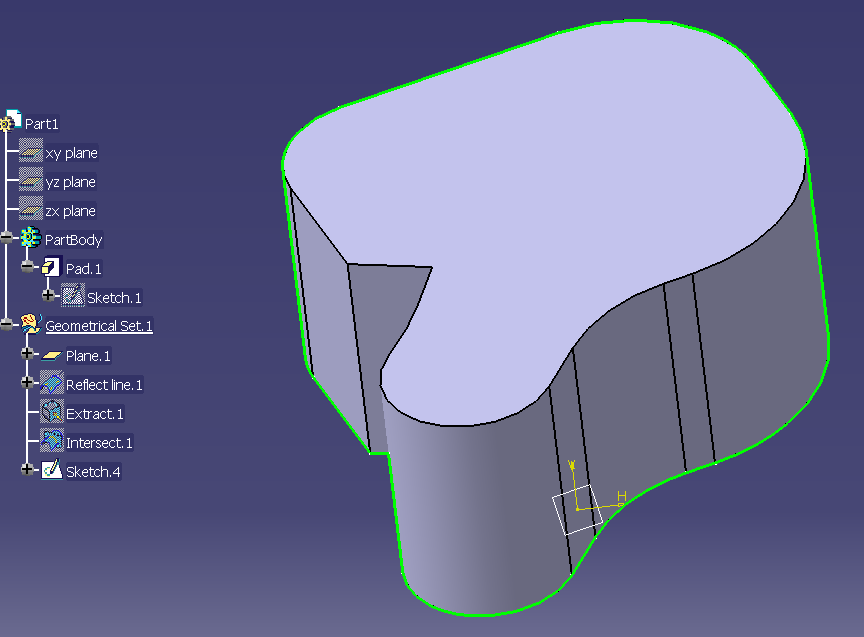Screen dimensions: 864x637
Task: Click the yellow V axis of sketch
Action: 574,485
